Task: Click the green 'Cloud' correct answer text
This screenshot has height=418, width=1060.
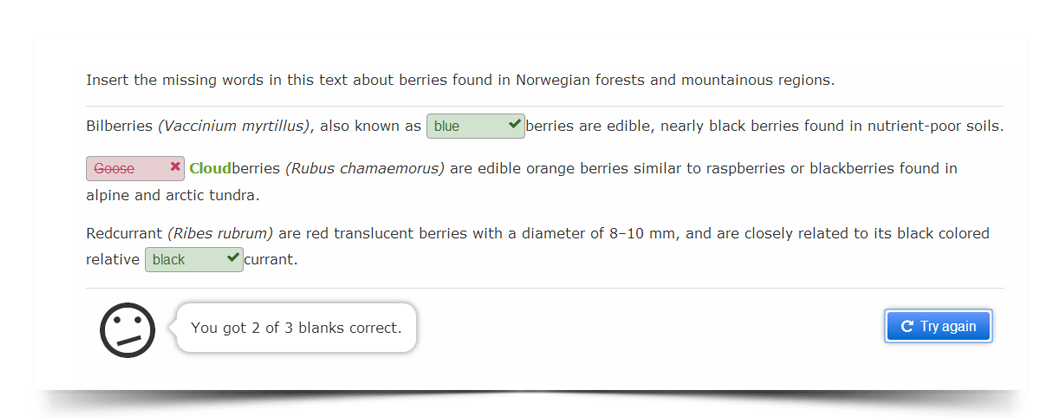Action: [210, 168]
